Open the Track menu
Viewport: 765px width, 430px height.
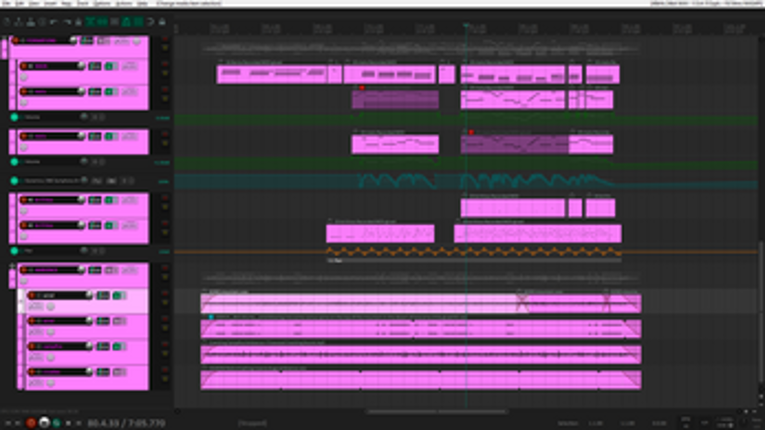pyautogui.click(x=83, y=3)
